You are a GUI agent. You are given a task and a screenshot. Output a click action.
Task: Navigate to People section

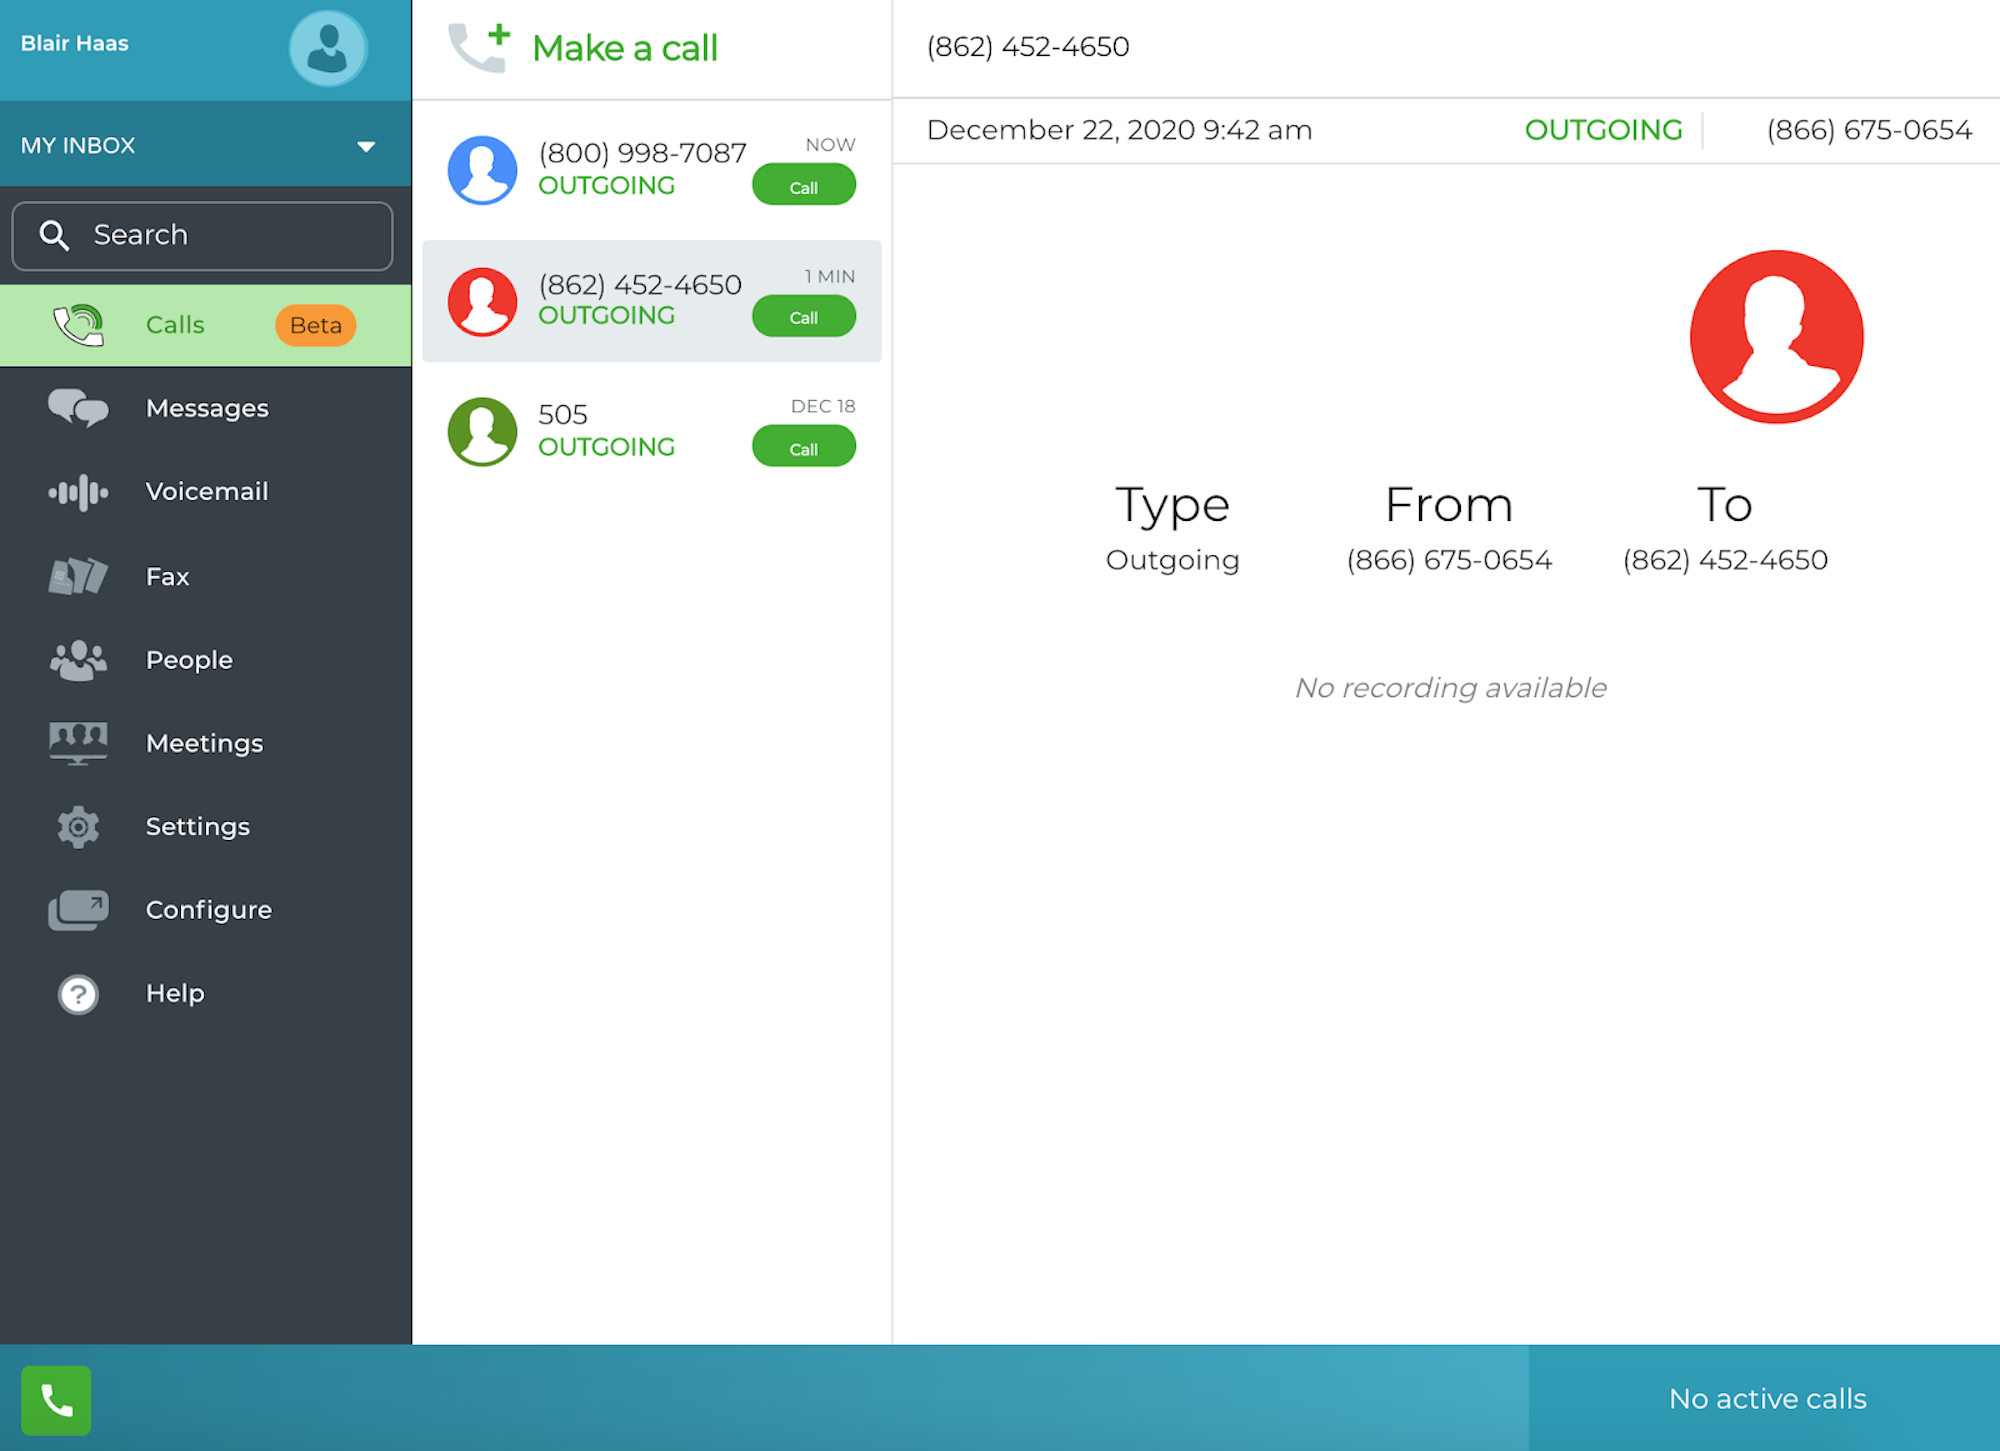coord(188,659)
